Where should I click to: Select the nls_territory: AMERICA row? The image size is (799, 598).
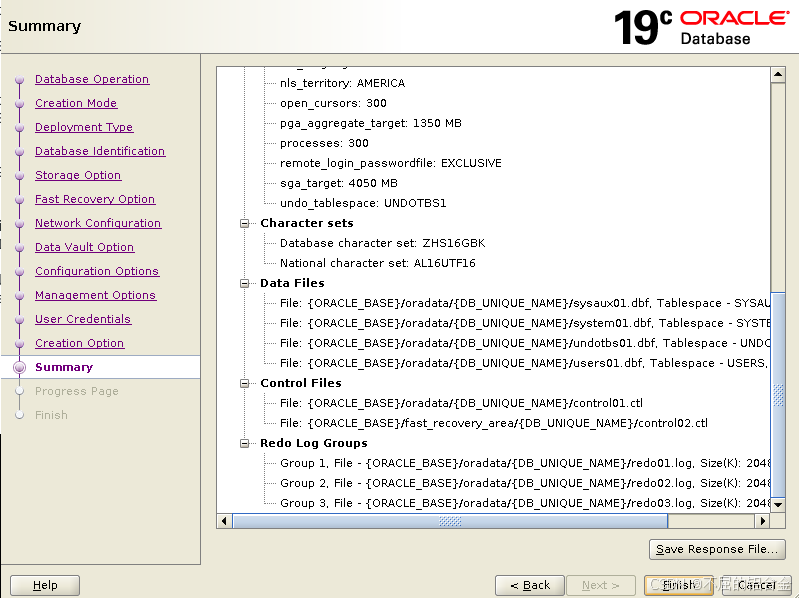point(342,83)
